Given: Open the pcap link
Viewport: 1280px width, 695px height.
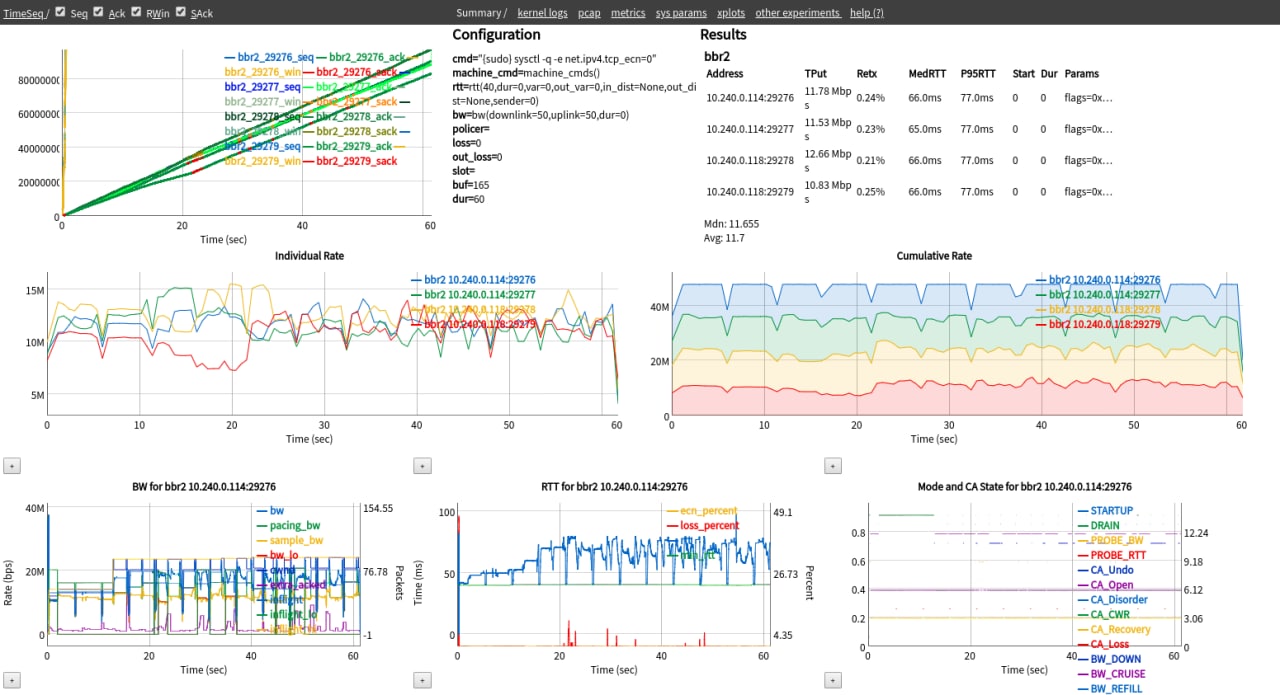Looking at the screenshot, I should coord(589,13).
